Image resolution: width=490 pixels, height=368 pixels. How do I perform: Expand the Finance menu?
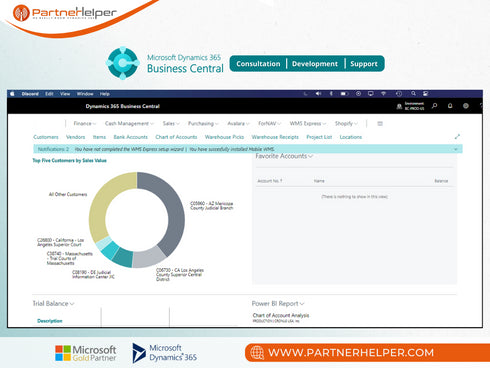click(x=85, y=123)
